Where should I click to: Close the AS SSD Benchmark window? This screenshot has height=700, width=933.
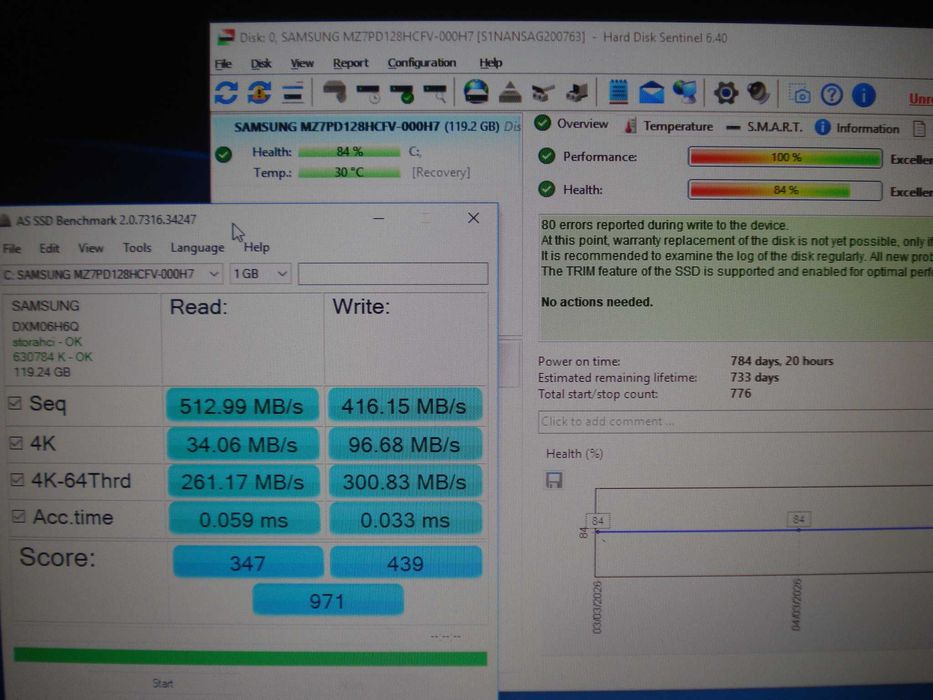click(x=473, y=218)
